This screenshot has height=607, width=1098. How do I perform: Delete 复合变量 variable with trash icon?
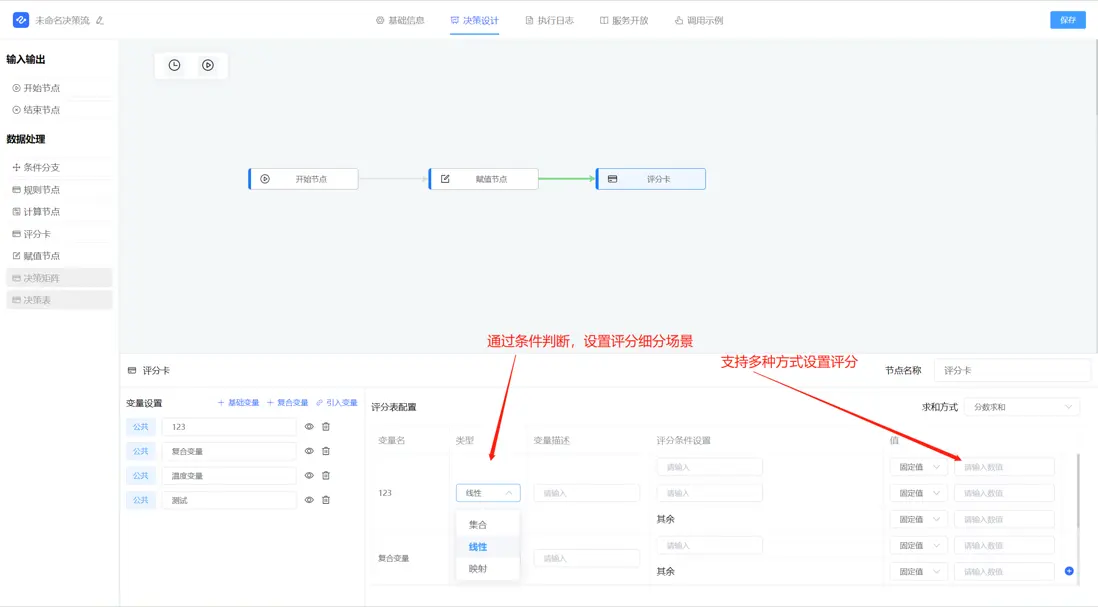[326, 451]
